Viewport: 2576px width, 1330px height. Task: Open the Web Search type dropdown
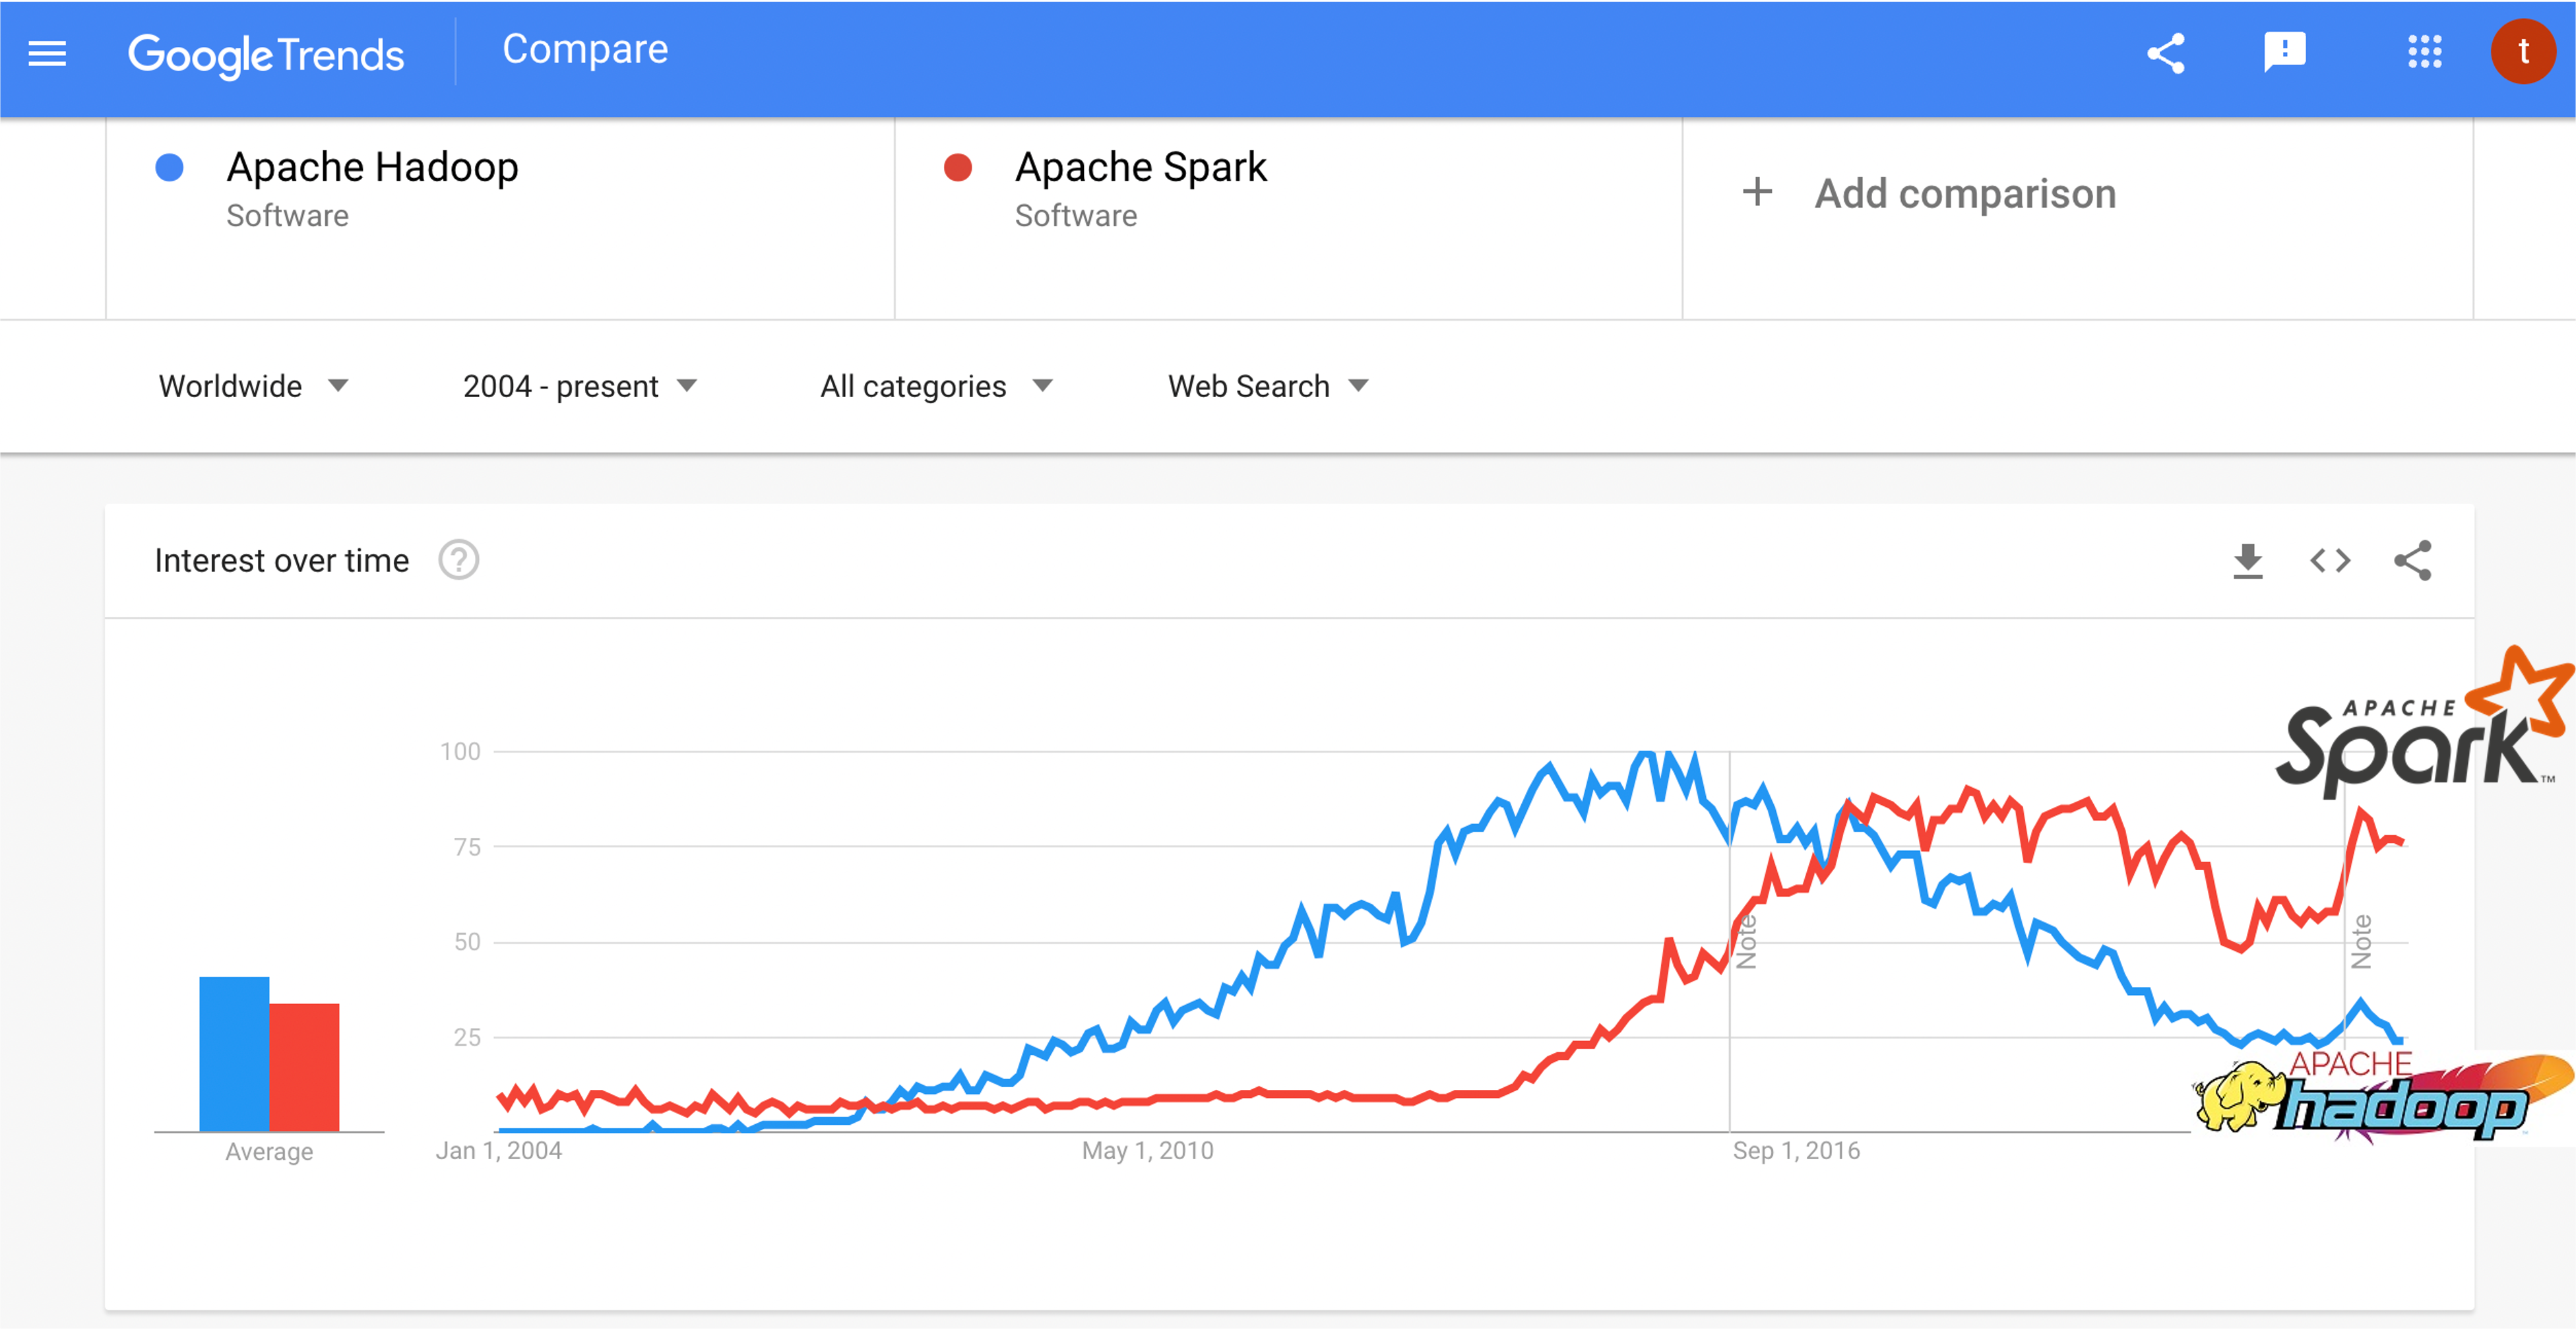tap(1267, 387)
